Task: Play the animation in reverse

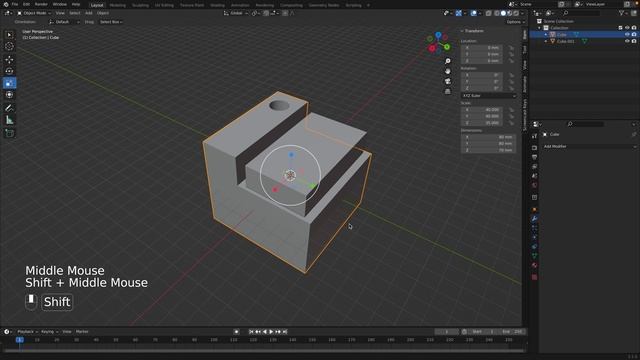Action: pyautogui.click(x=265, y=332)
